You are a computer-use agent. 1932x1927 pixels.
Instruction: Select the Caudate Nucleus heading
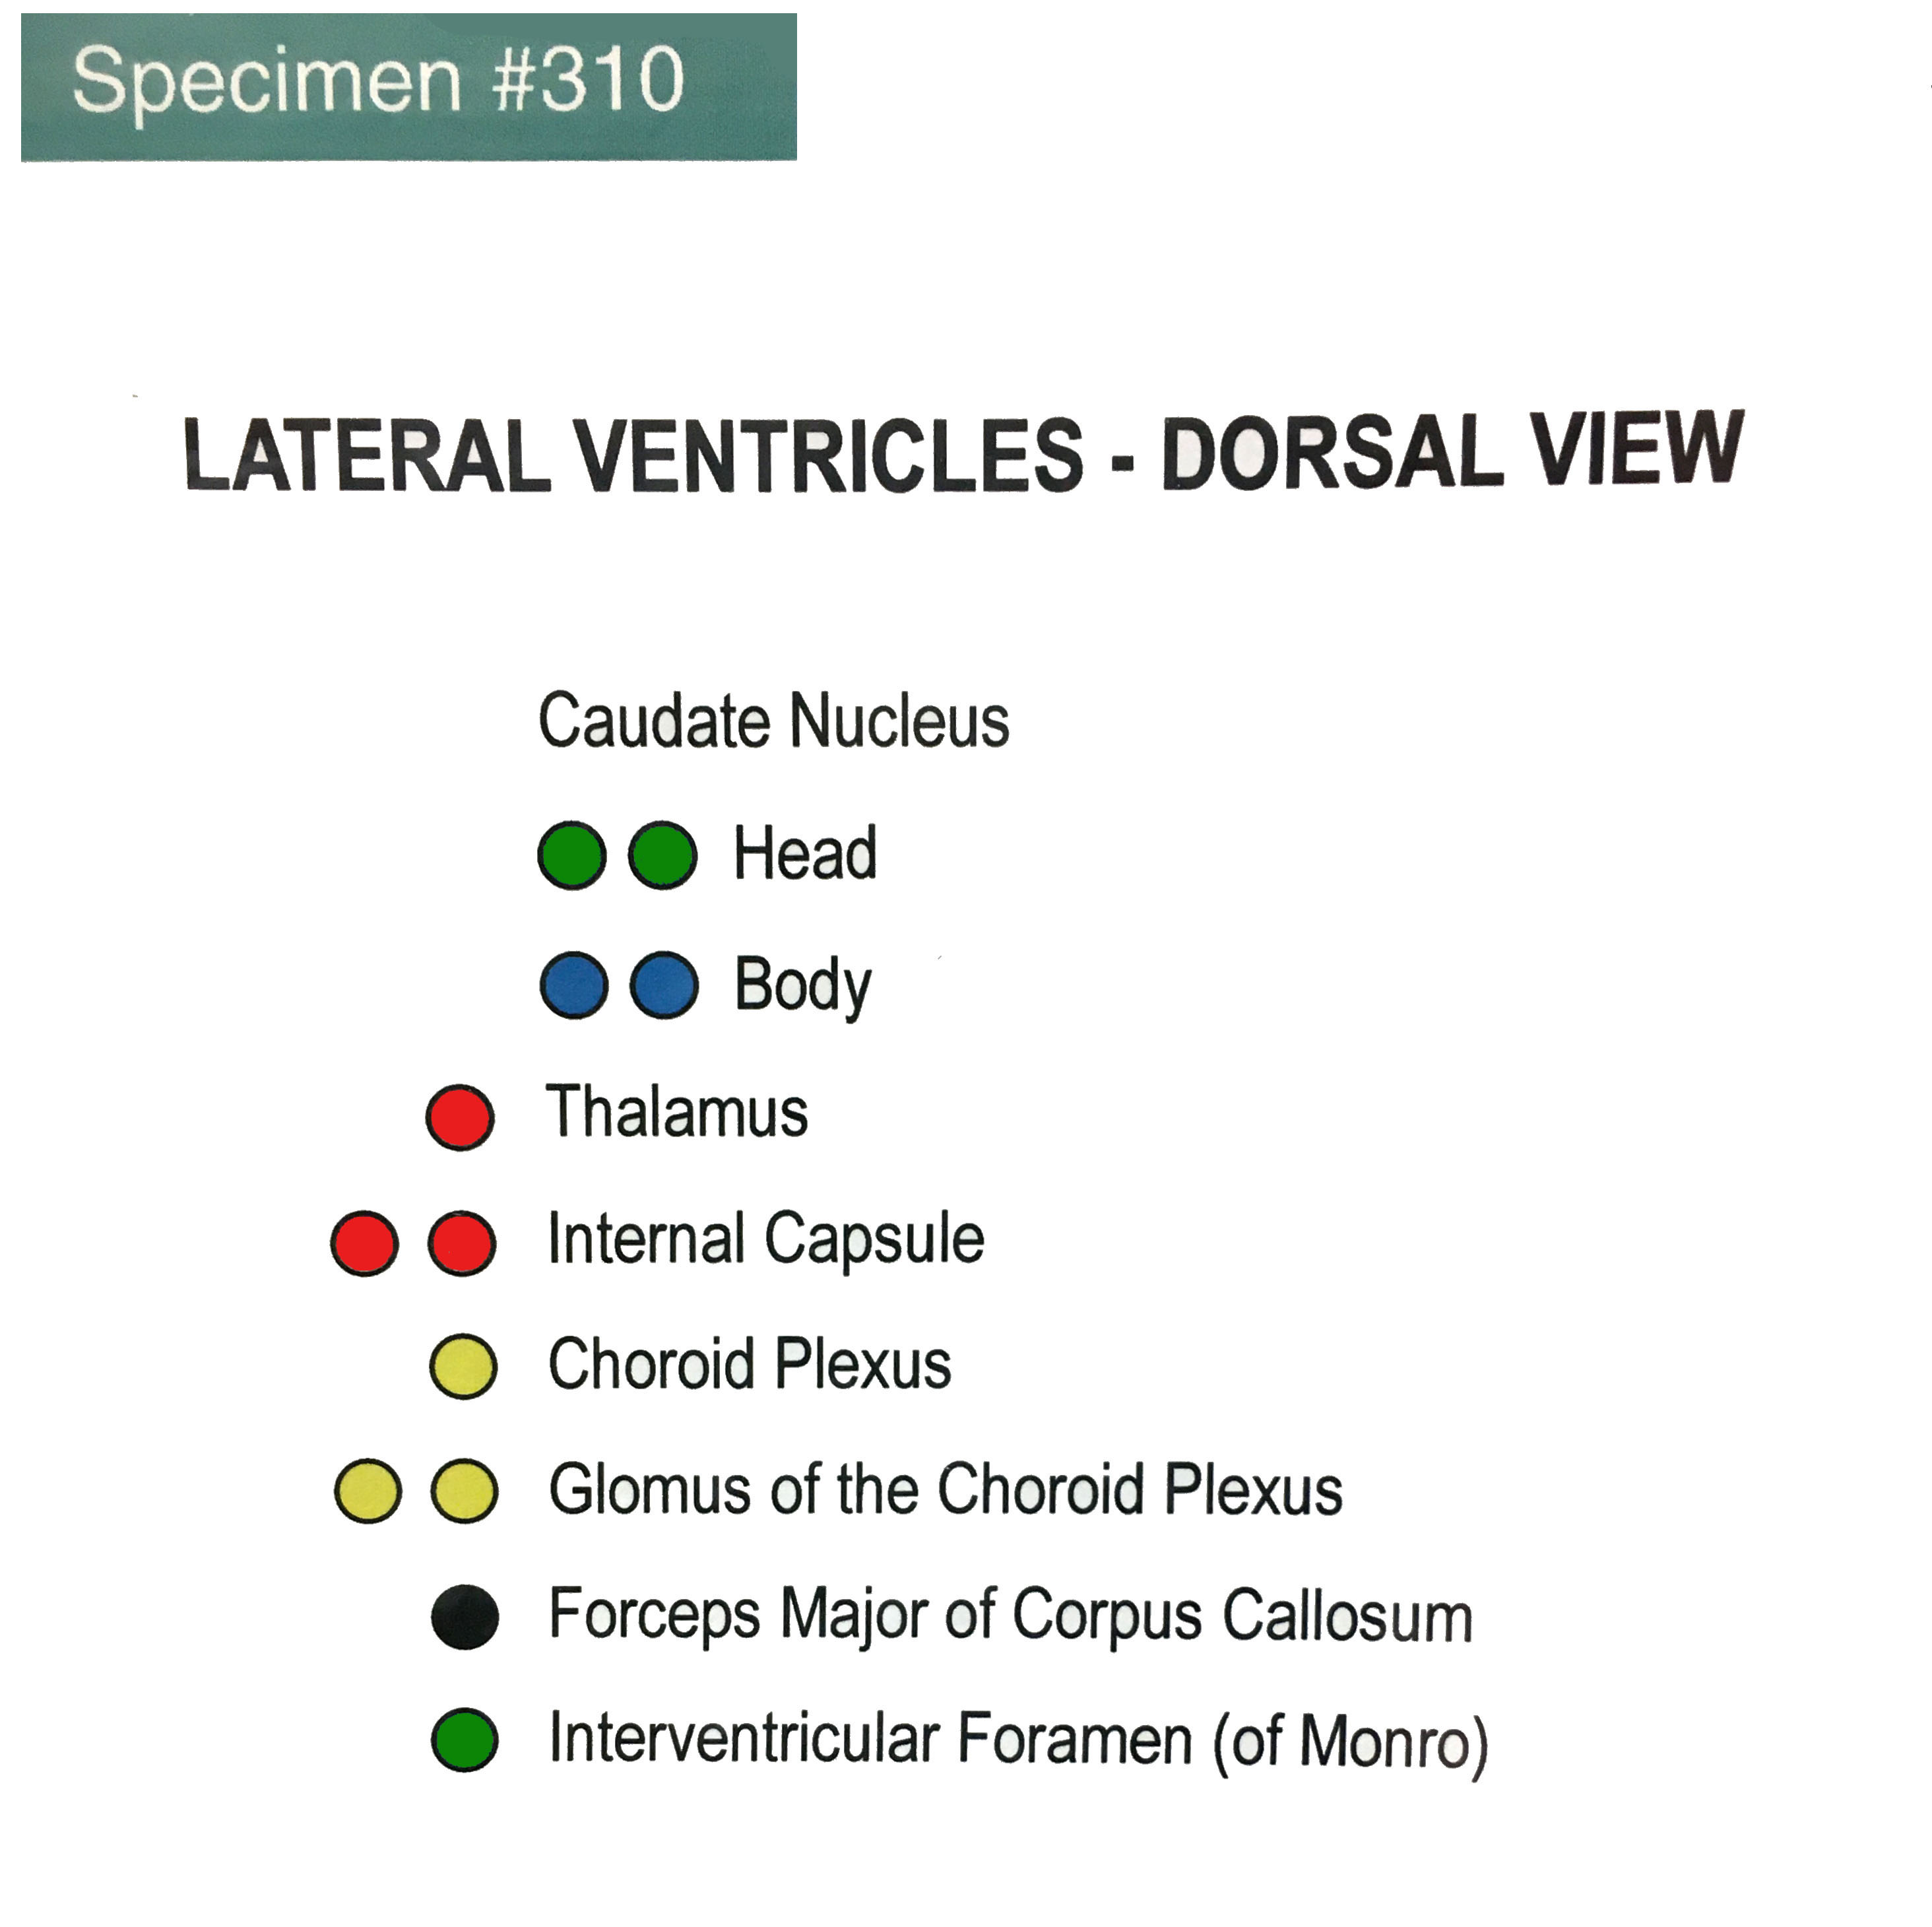pyautogui.click(x=774, y=720)
